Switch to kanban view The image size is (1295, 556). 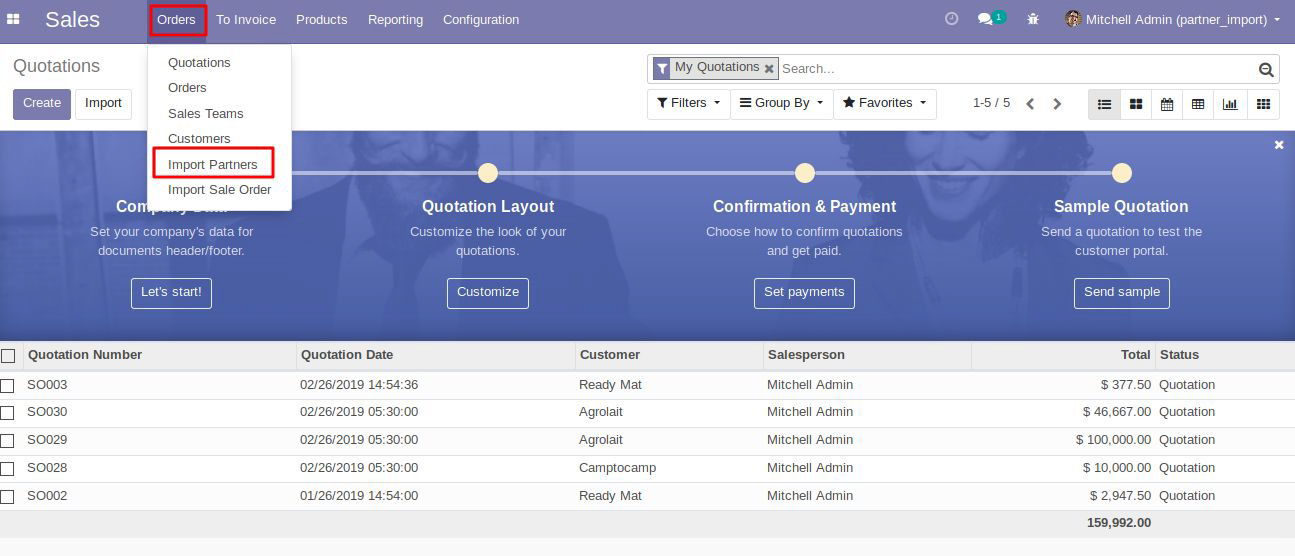(1136, 103)
